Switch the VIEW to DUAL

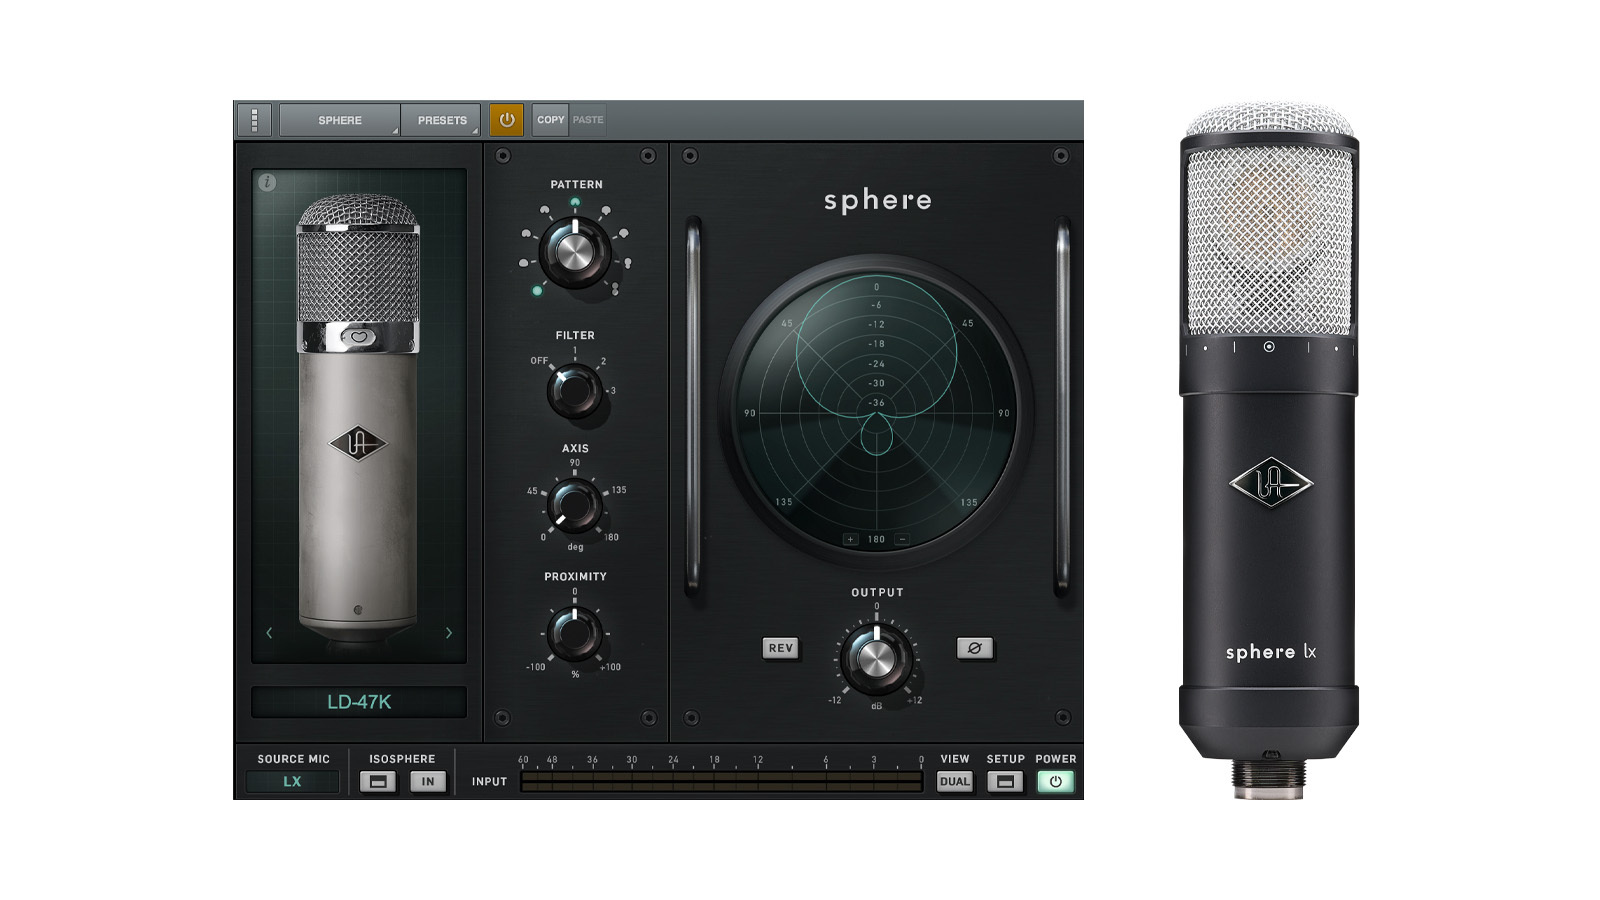[x=953, y=782]
